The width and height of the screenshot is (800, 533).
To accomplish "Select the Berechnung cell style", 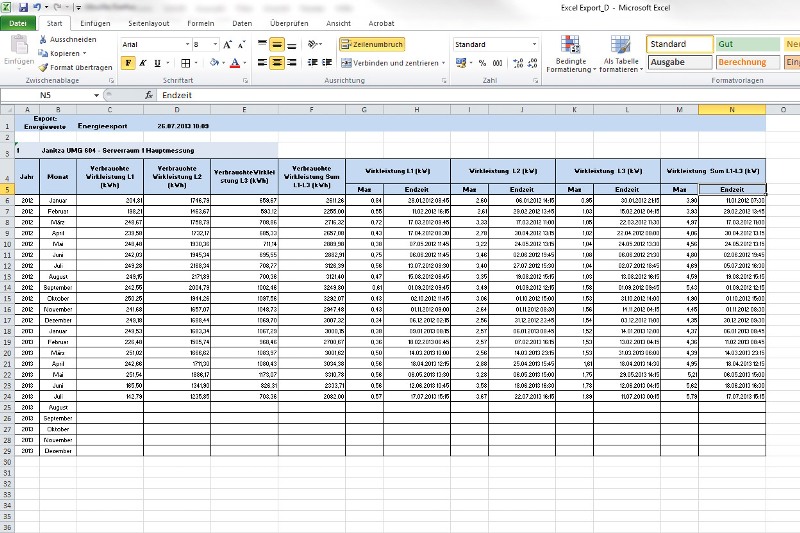I will [x=747, y=62].
